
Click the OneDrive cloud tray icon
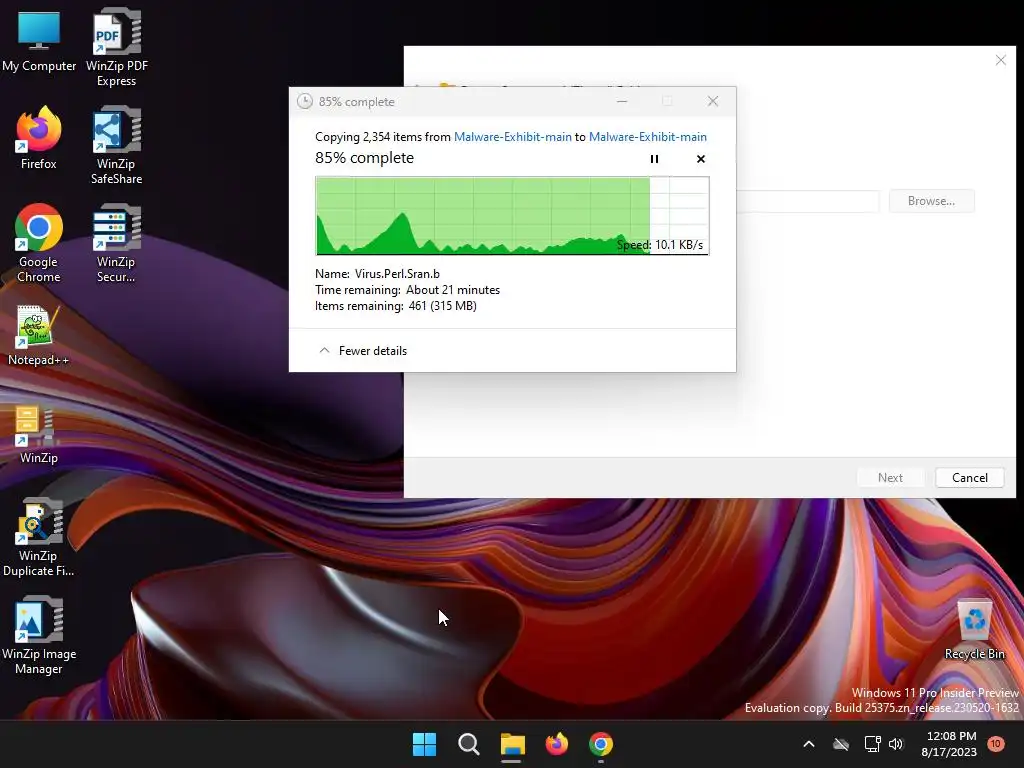coord(841,744)
